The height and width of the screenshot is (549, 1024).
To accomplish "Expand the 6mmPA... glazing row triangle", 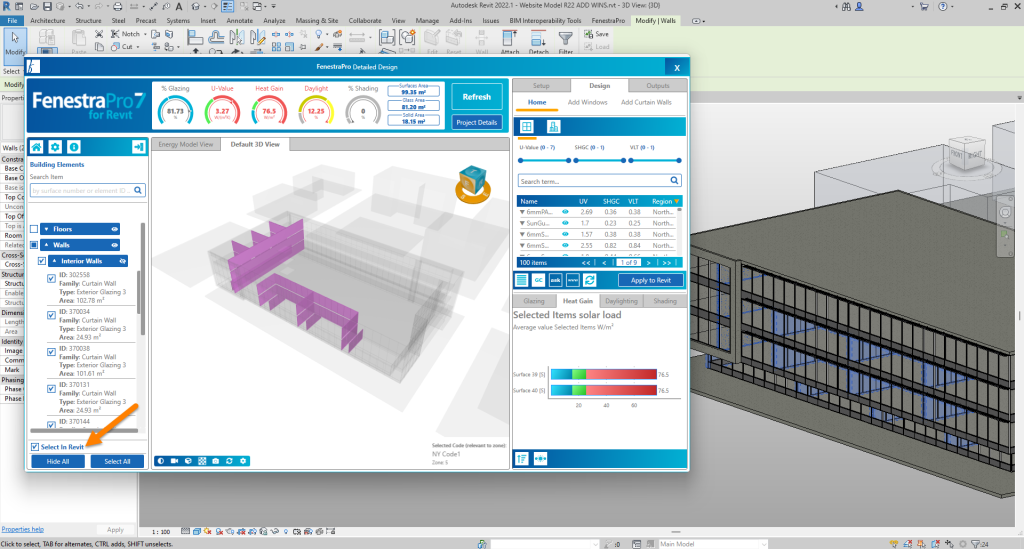I will (522, 212).
